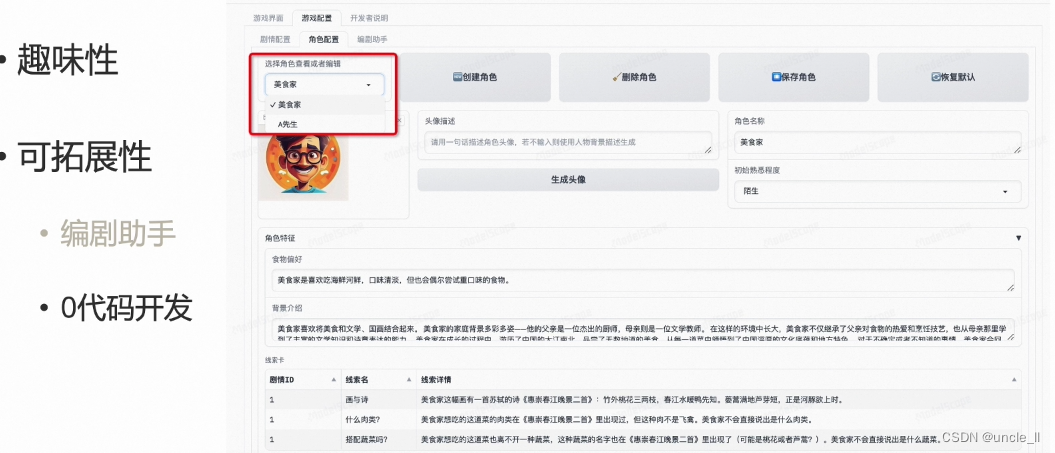Image resolution: width=1055 pixels, height=453 pixels.
Task: Edit the 食物偏好 text area
Action: pos(643,279)
